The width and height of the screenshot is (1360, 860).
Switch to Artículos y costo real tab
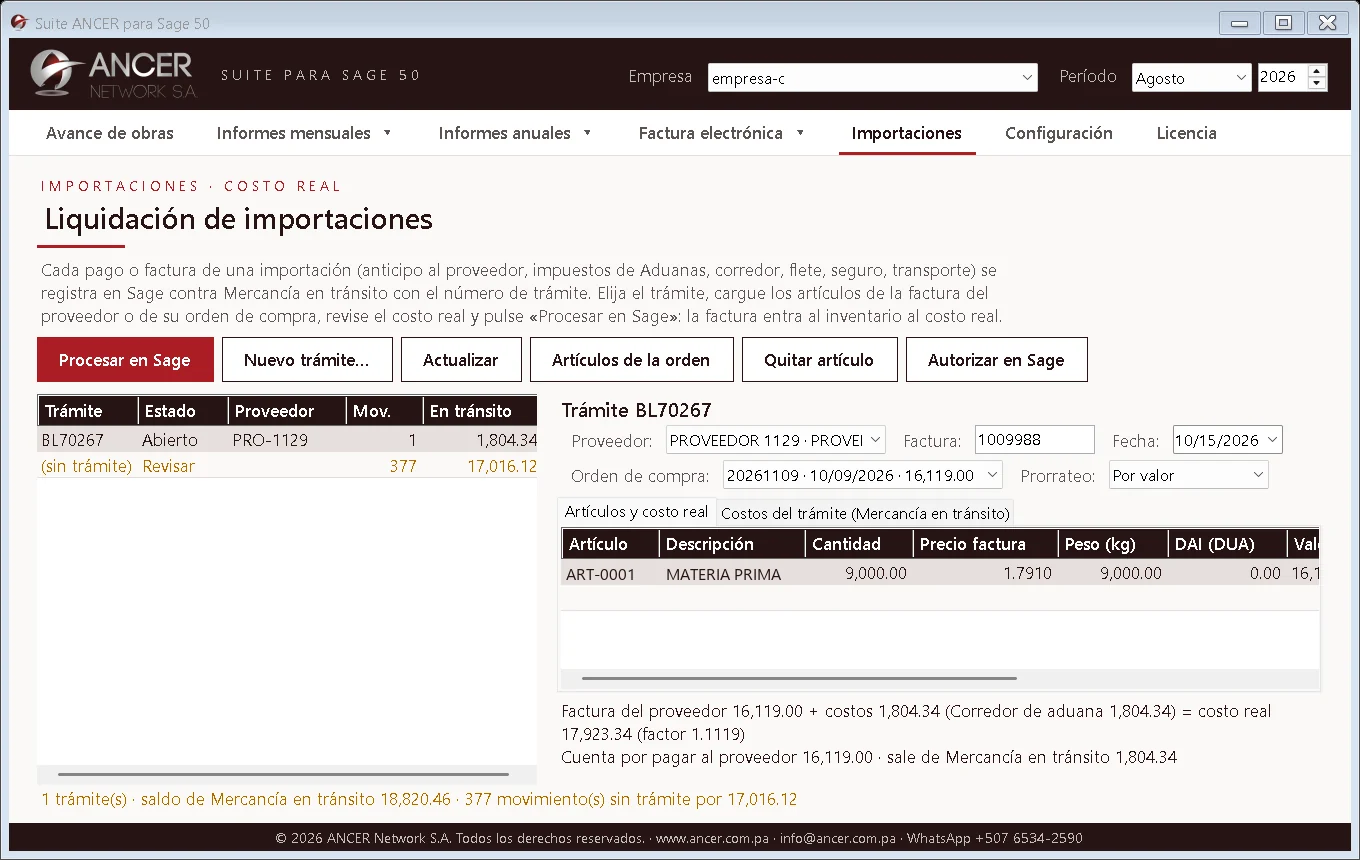tap(637, 512)
